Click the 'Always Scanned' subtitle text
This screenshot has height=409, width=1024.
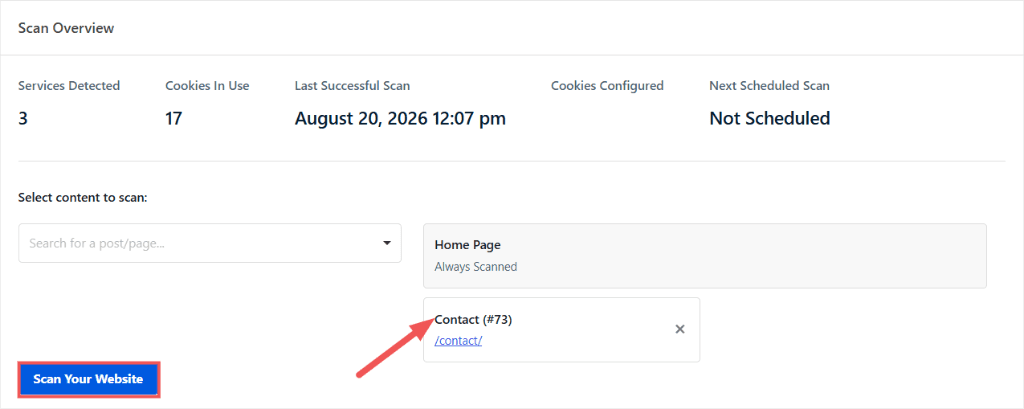475,267
